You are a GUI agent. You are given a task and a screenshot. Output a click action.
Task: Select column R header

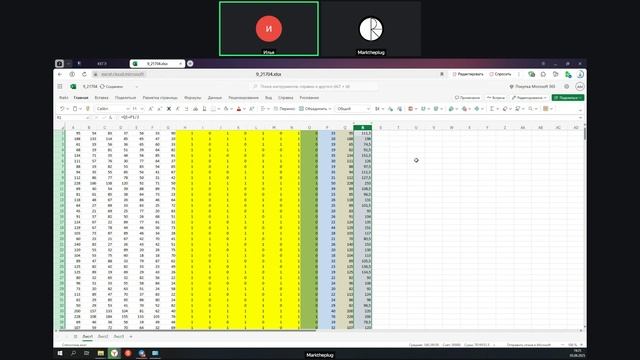pos(362,128)
